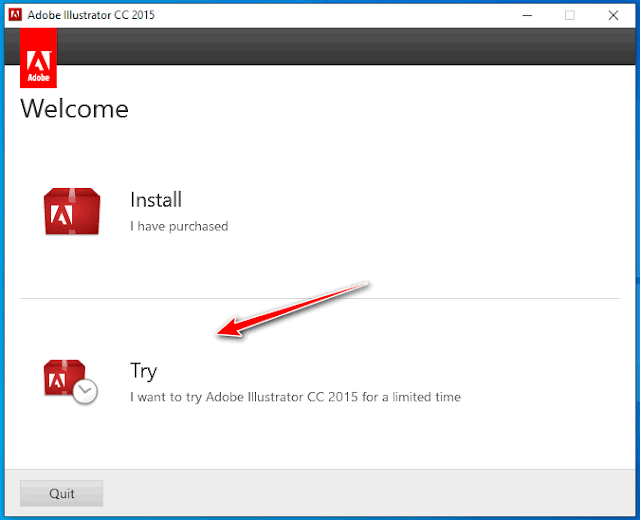Close the Adobe Illustrator CC 2015 window

point(613,16)
